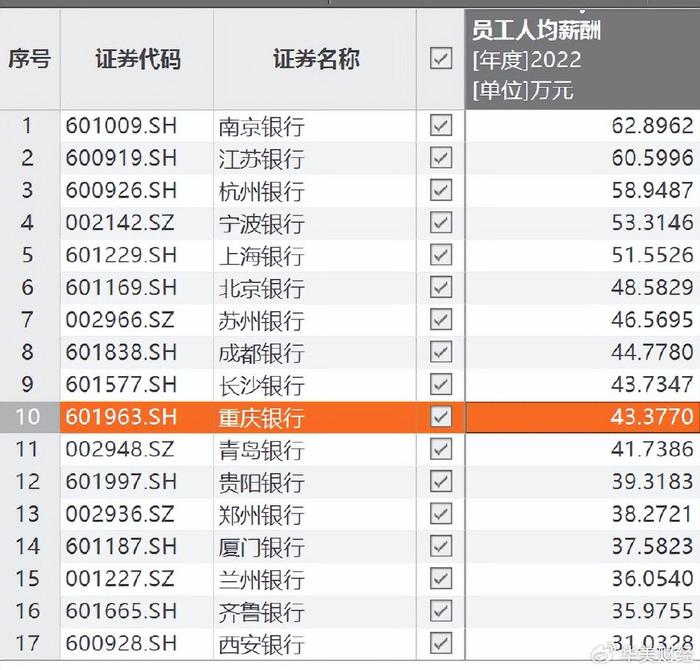Select stock code 002966.SZ
Image resolution: width=700 pixels, height=670 pixels.
[120, 320]
